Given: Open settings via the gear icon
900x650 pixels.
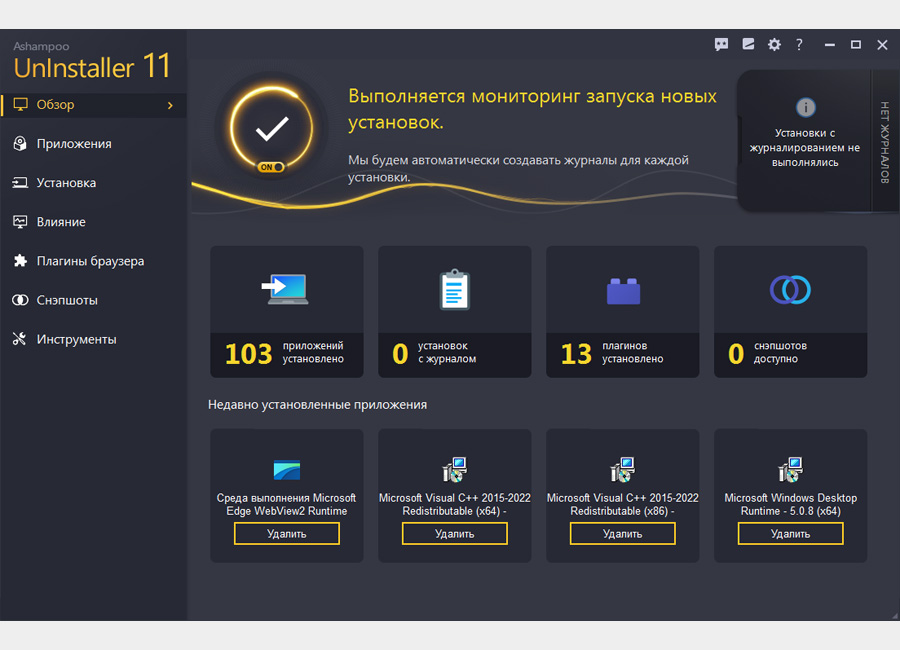Looking at the screenshot, I should pyautogui.click(x=774, y=44).
